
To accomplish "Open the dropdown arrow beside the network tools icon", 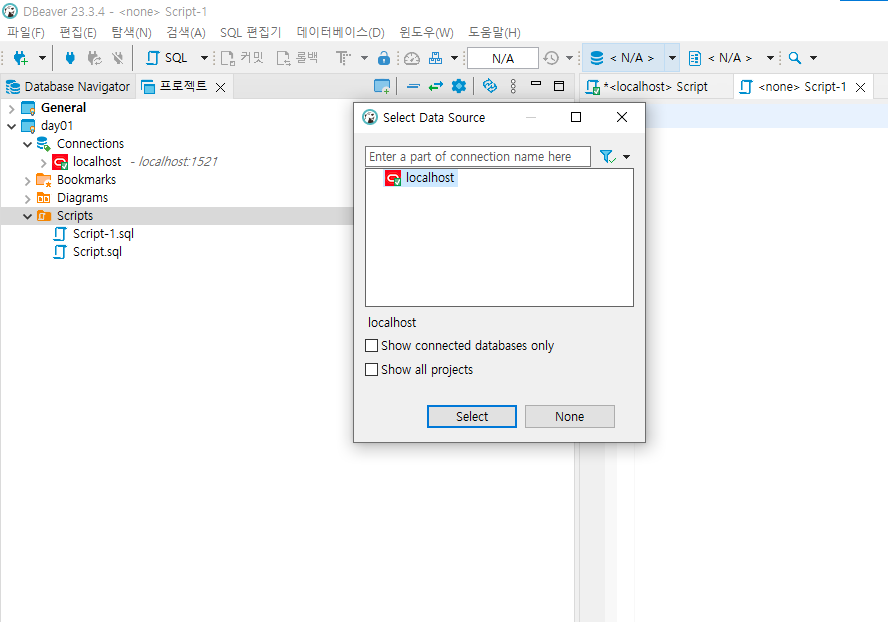I will [x=454, y=58].
